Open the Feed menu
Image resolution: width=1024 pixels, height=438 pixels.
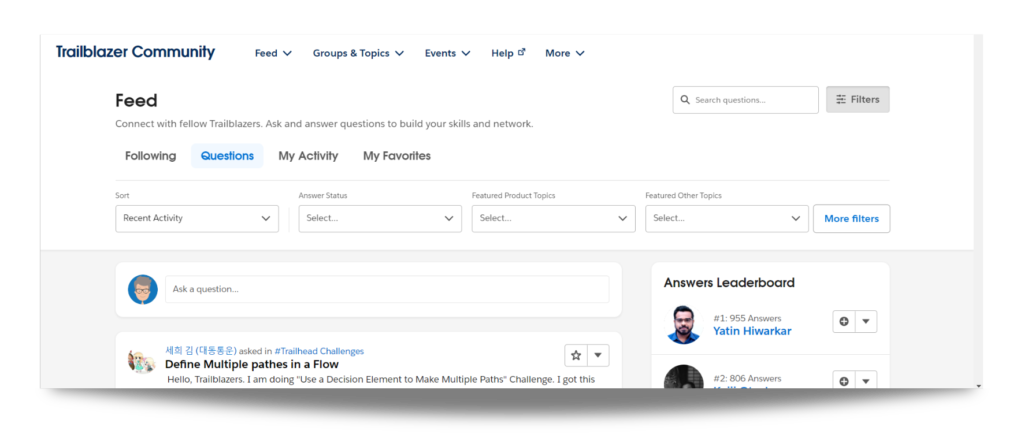coord(273,54)
